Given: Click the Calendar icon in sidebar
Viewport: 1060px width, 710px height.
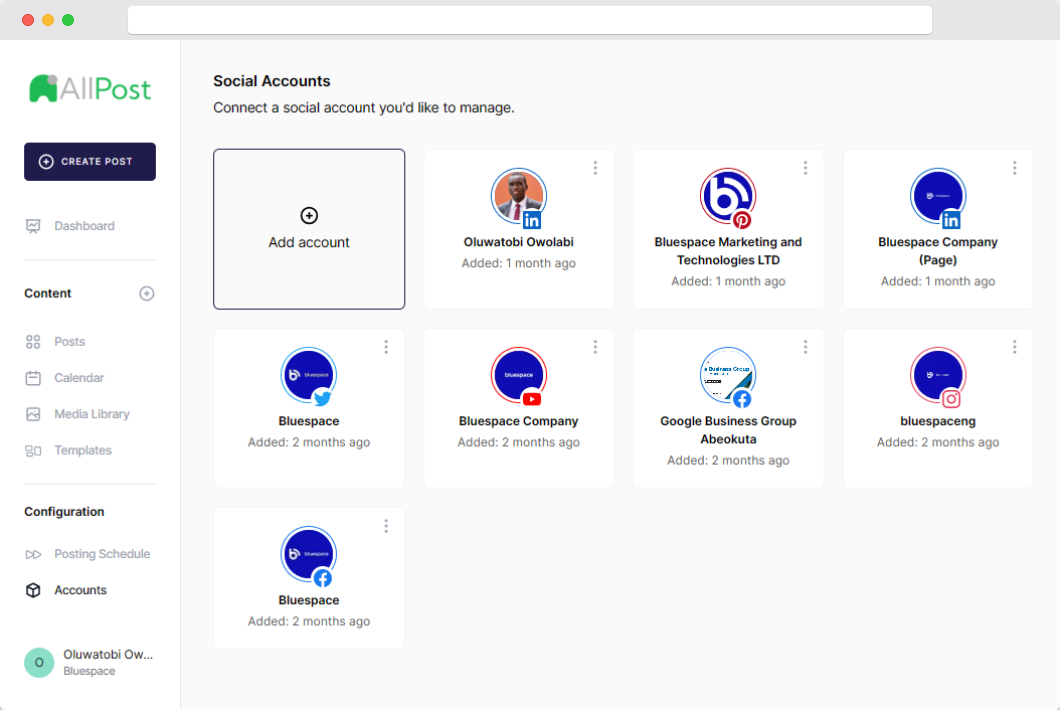Looking at the screenshot, I should pyautogui.click(x=33, y=378).
